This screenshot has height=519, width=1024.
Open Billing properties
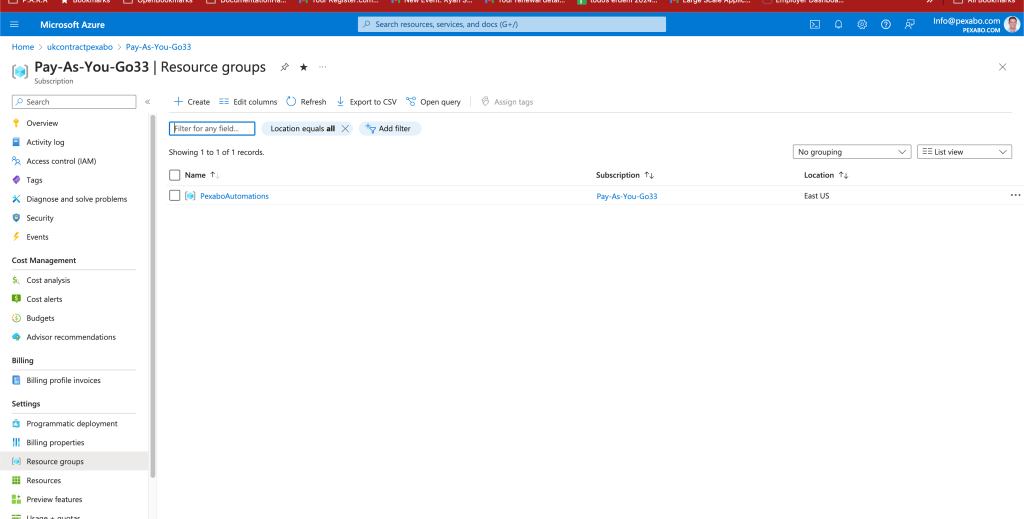tap(55, 442)
